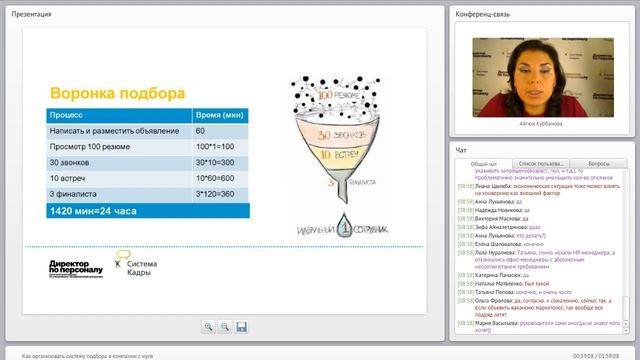Click the presenter video thumbnail

click(543, 78)
